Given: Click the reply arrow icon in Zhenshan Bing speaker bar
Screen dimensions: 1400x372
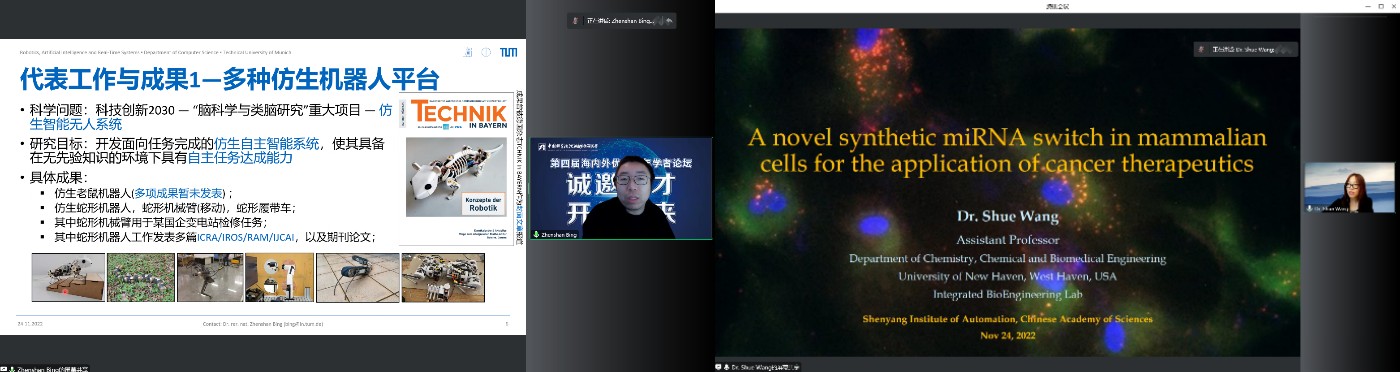Looking at the screenshot, I should [669, 19].
